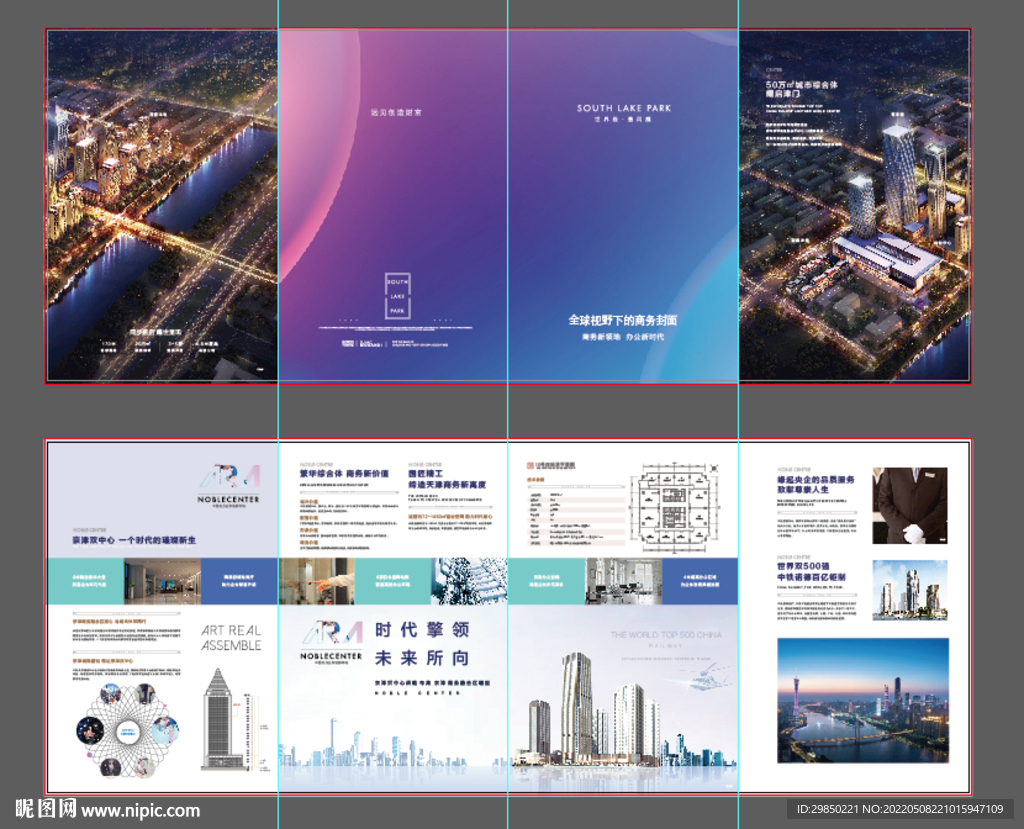Viewport: 1024px width, 829px height.
Task: Click the three-tower daytime rendering thumbnail
Action: pyautogui.click(x=910, y=590)
